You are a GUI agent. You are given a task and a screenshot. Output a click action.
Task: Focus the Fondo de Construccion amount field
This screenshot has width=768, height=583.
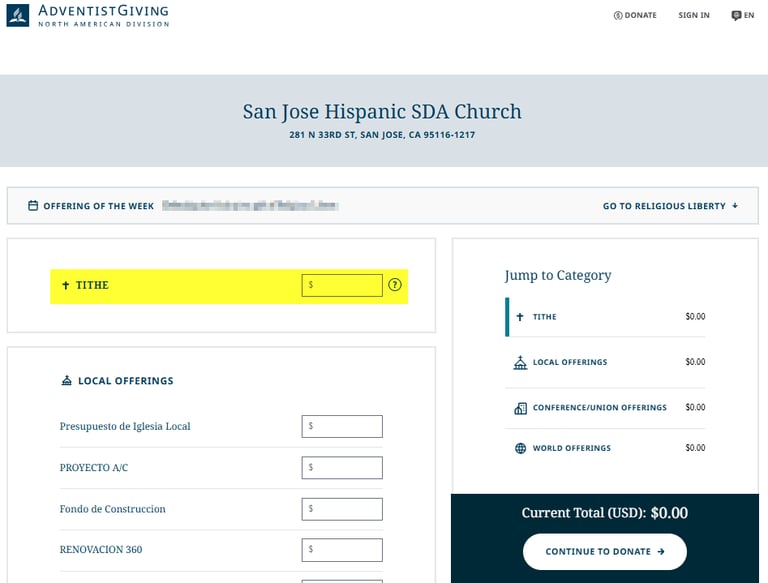(342, 509)
